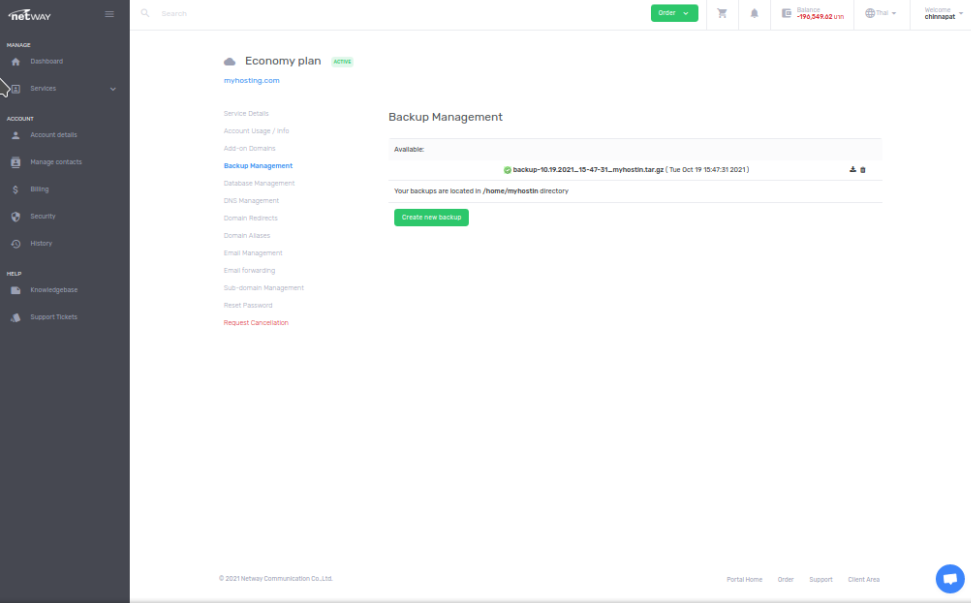Download the backup tar.gz file
The height and width of the screenshot is (603, 971).
tap(852, 170)
